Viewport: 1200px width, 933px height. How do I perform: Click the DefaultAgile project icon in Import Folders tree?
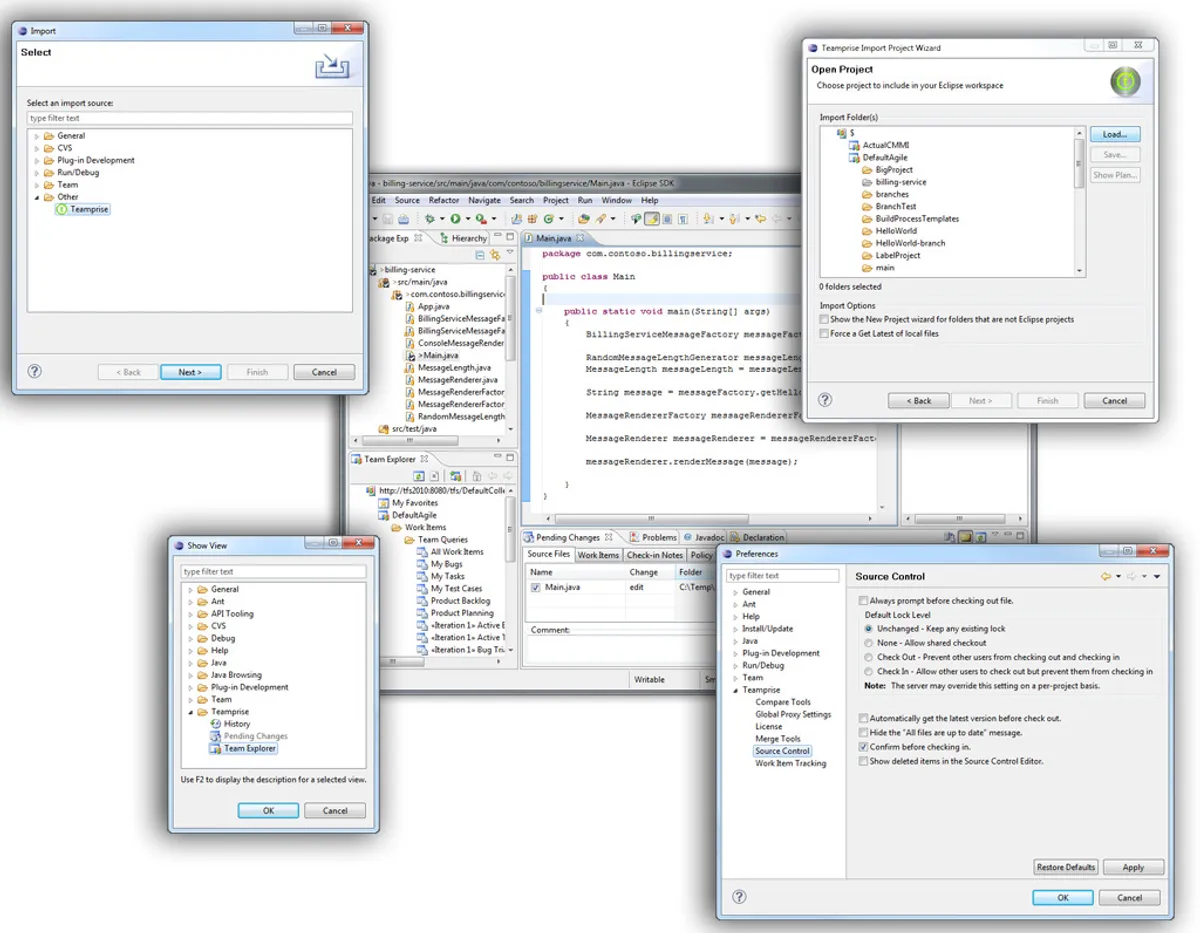[x=854, y=158]
